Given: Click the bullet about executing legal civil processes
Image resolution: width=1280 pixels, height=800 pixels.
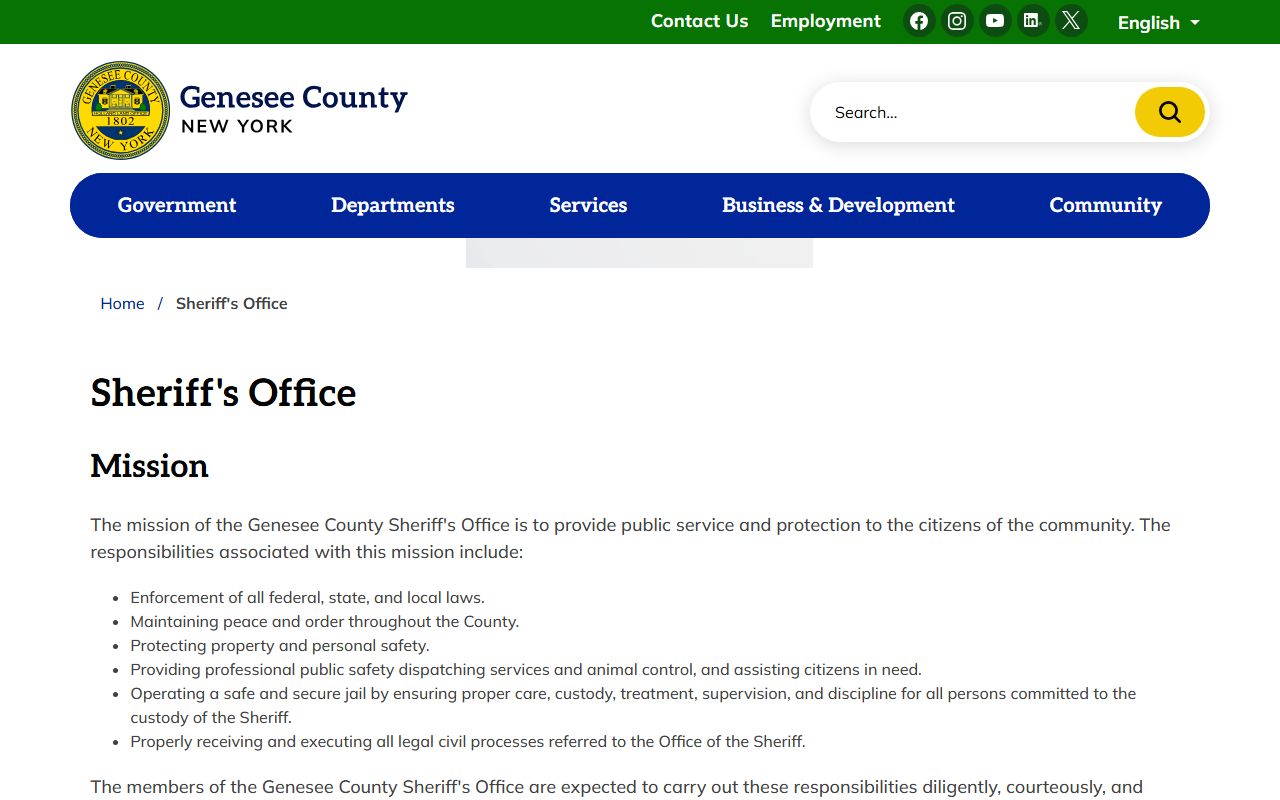Looking at the screenshot, I should (467, 741).
